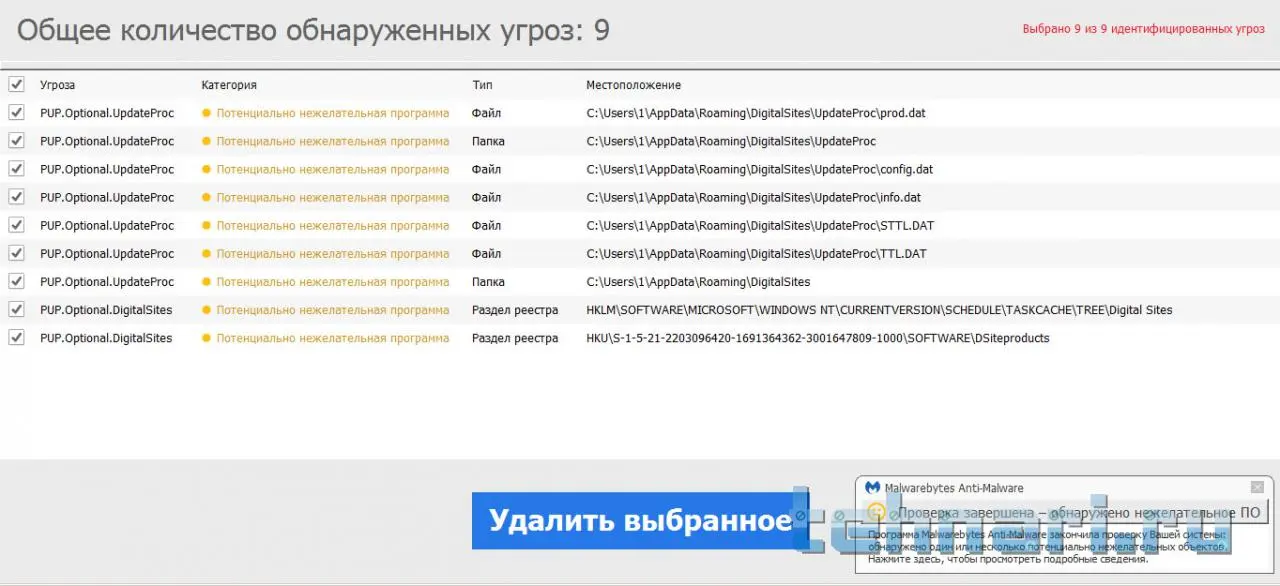This screenshot has height=586, width=1280.
Task: Click the yellow category dot in HKU row
Action: point(207,338)
